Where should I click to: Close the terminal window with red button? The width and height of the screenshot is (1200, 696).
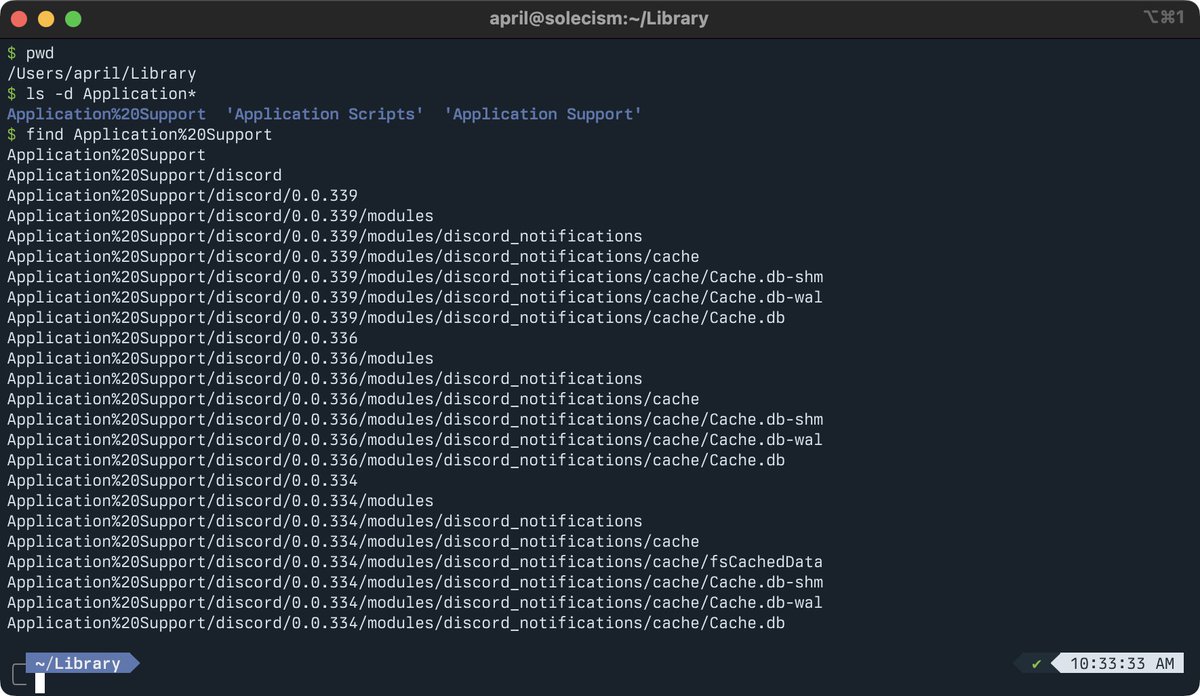tap(19, 19)
